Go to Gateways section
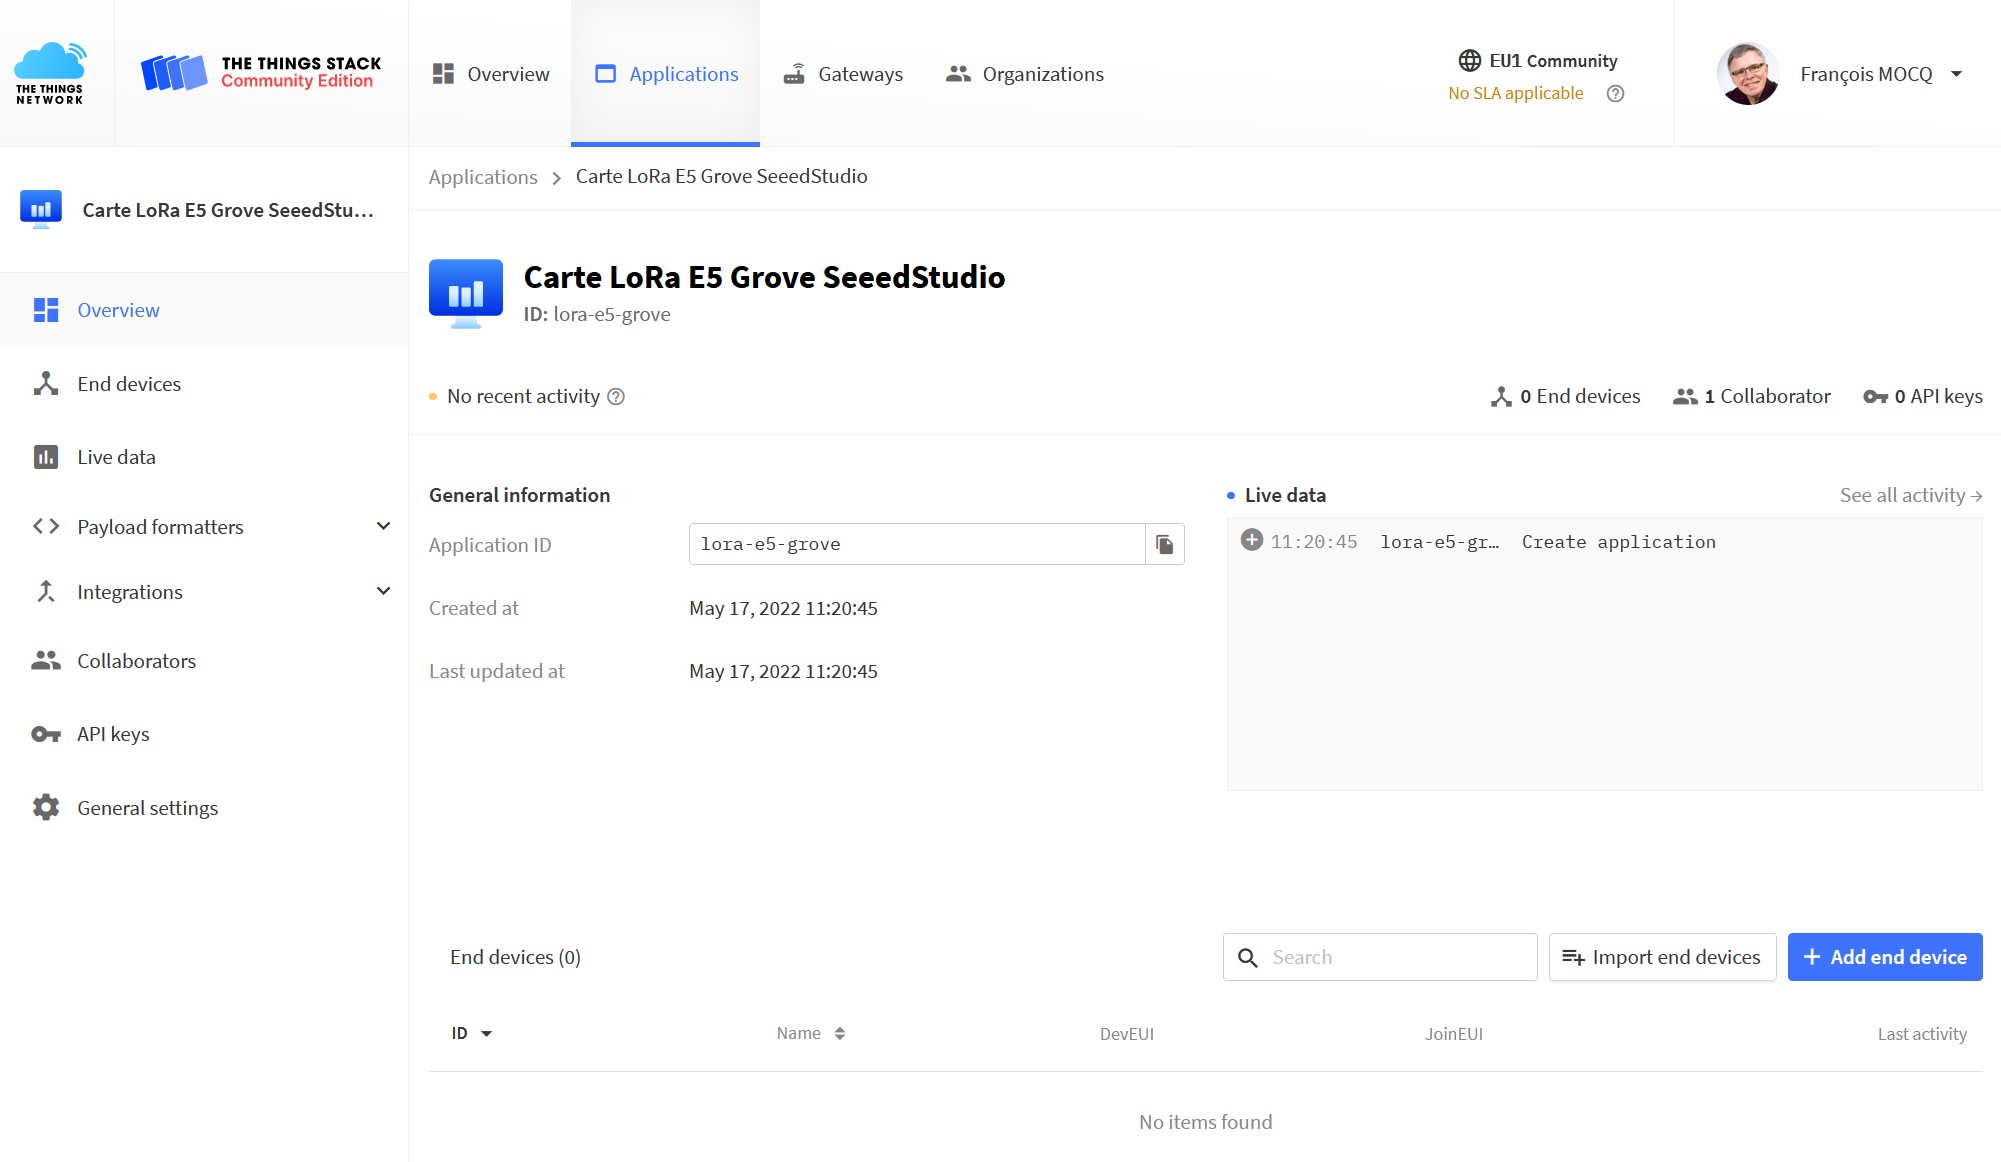 click(842, 74)
